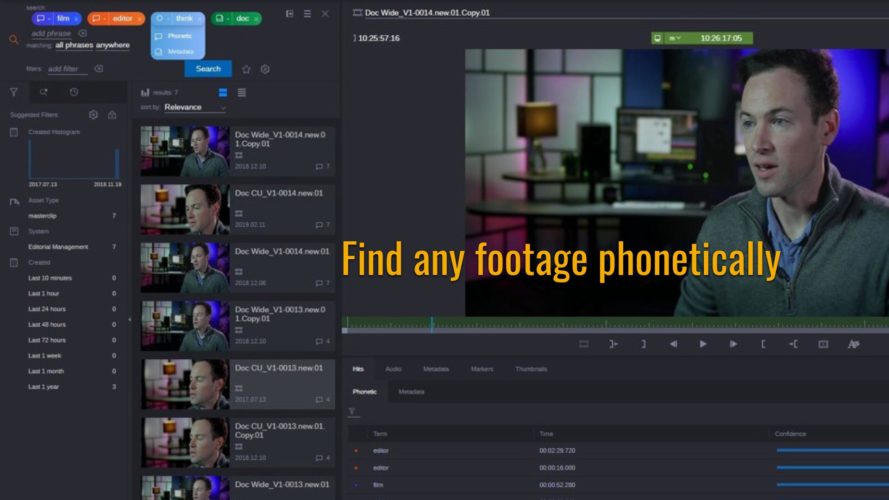Play the clip in the viewer
This screenshot has width=889, height=500.
coord(703,344)
